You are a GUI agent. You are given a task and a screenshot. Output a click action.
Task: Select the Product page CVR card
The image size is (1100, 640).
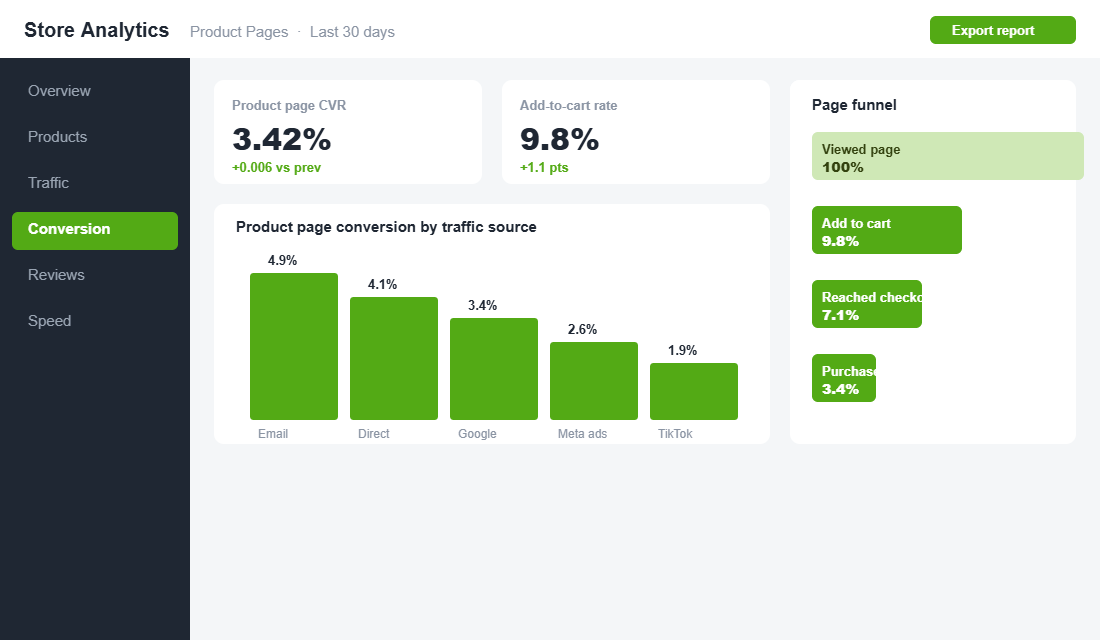(348, 132)
